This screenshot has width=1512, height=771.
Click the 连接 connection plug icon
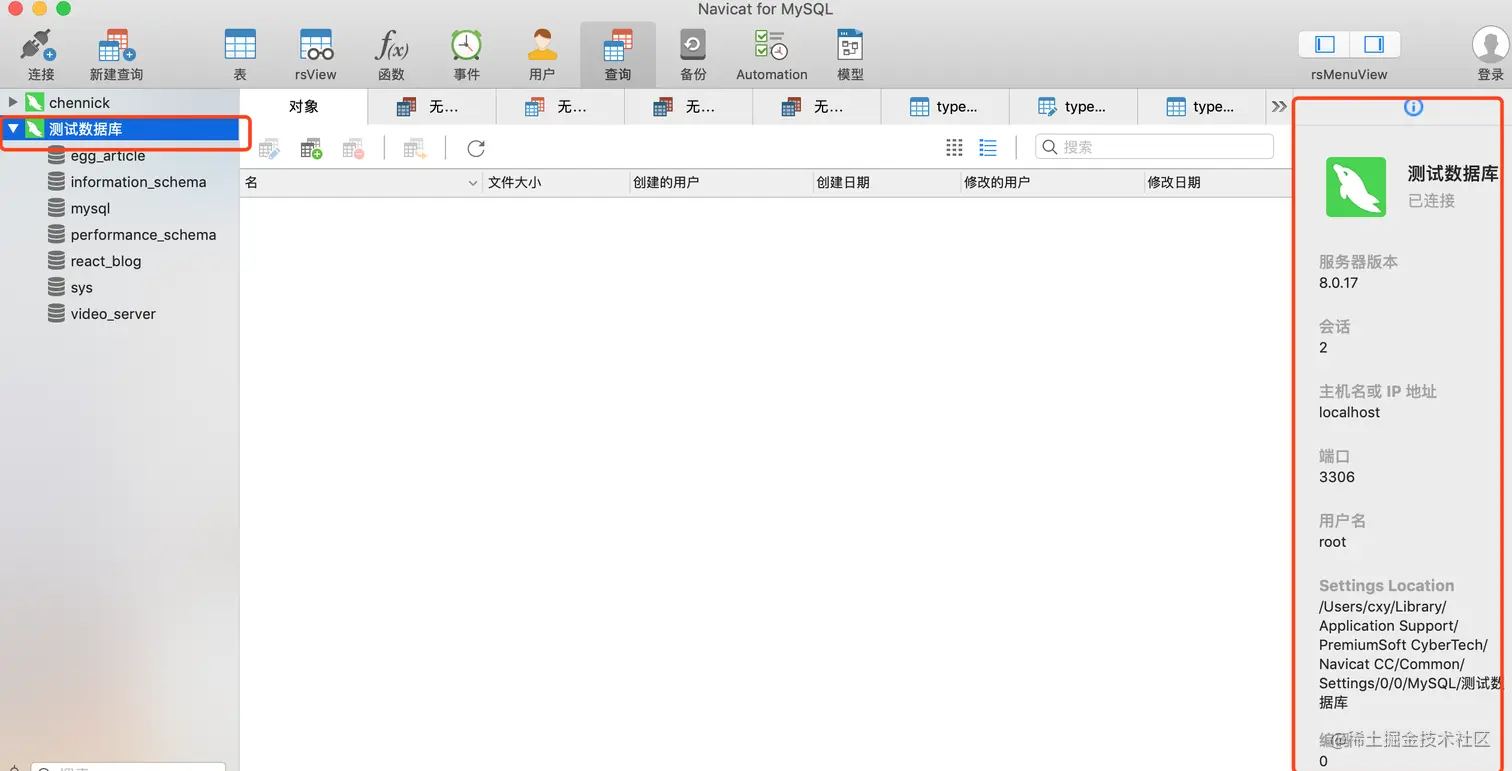point(40,46)
